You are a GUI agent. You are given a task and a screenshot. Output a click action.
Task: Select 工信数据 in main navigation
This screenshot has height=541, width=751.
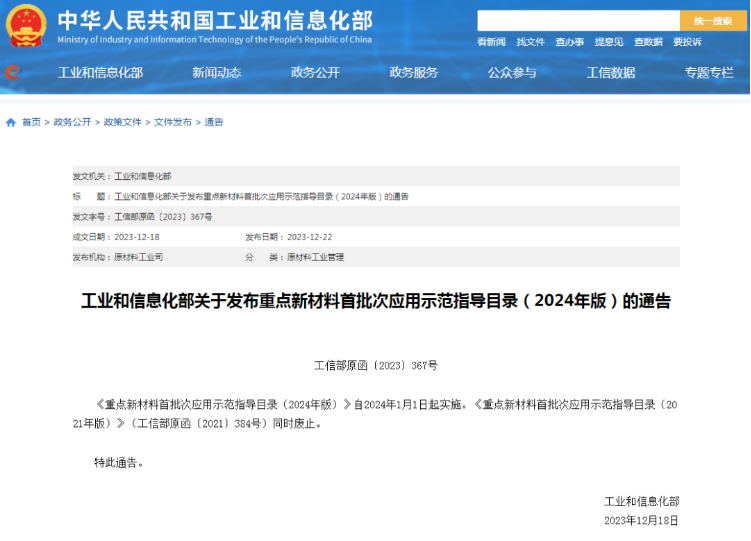[611, 73]
